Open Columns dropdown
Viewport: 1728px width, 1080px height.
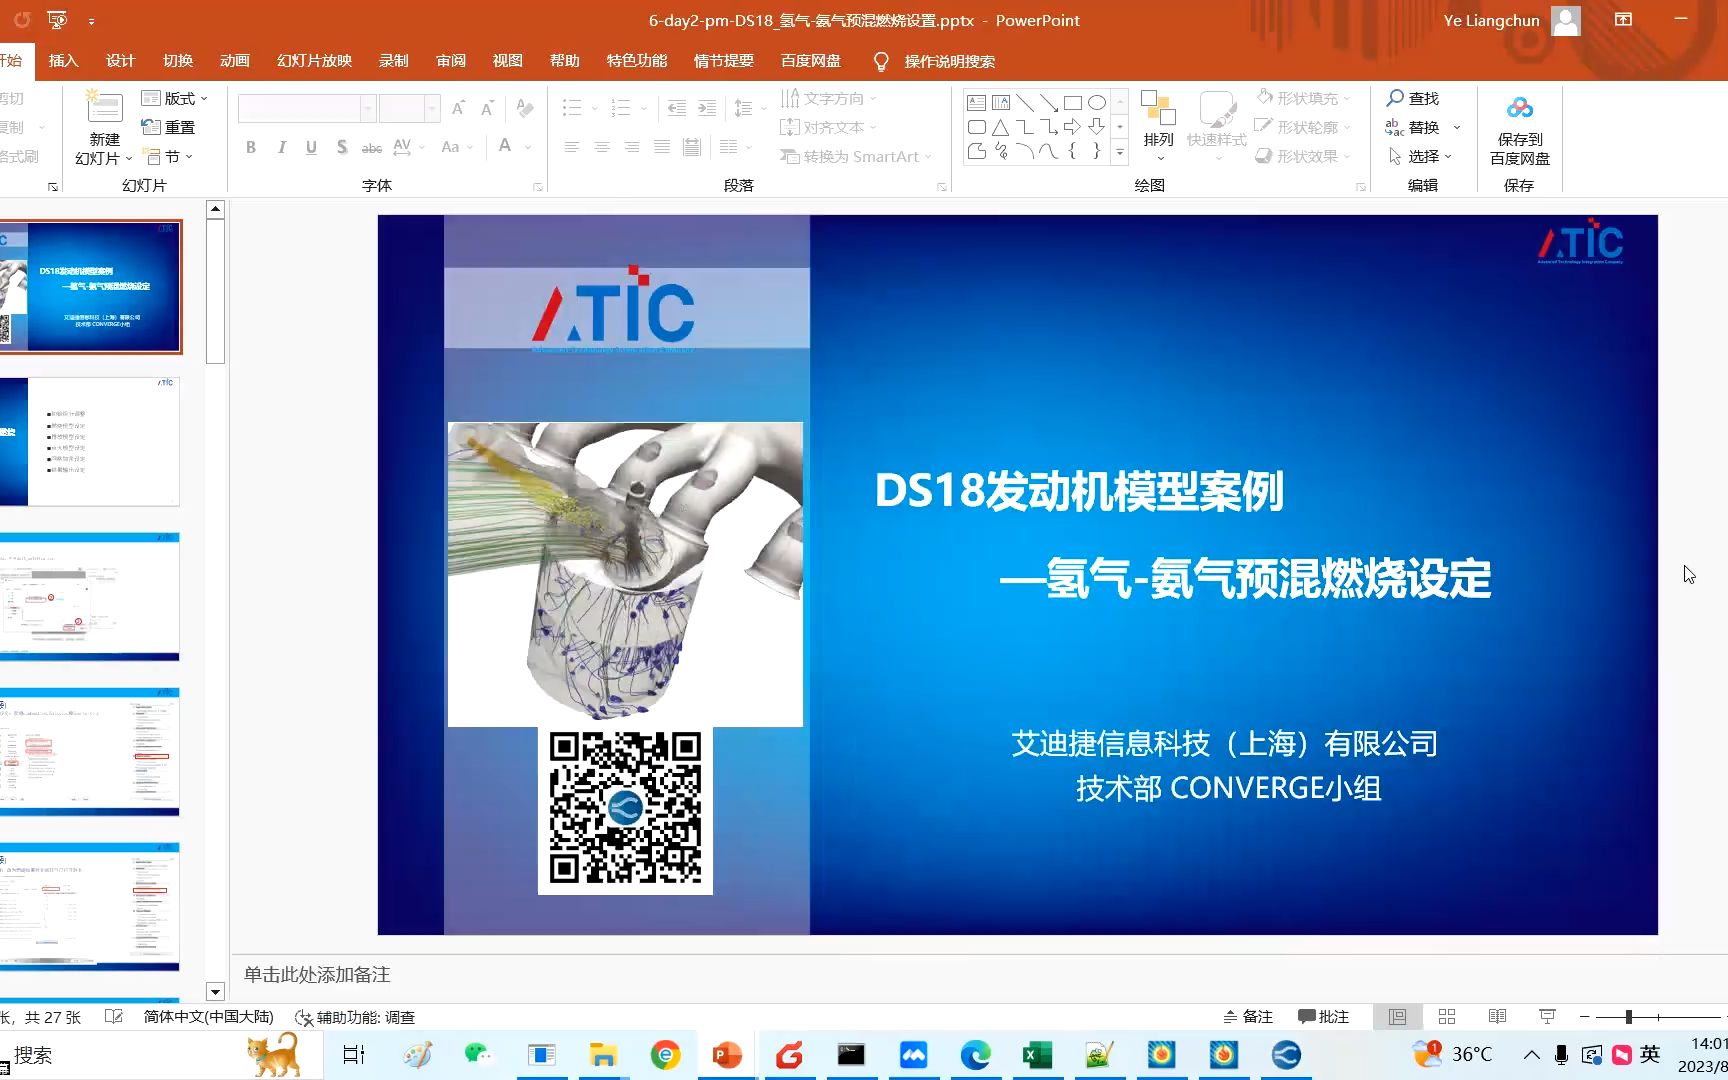[x=735, y=147]
